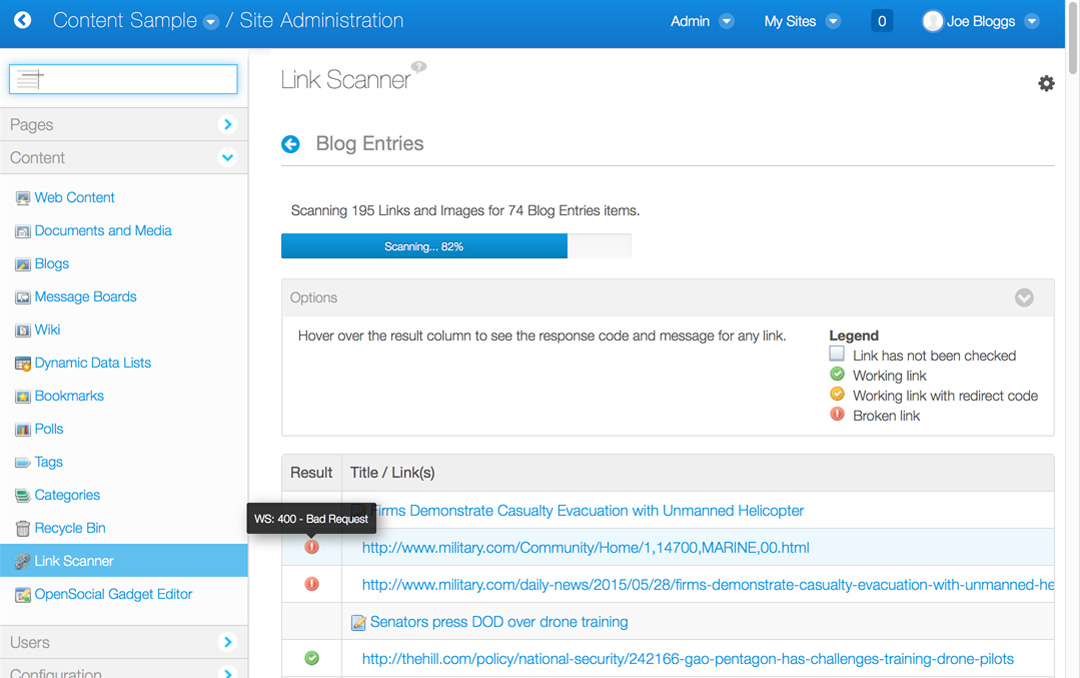The image size is (1080, 678).
Task: Go back from Blog Entries
Action: [291, 144]
